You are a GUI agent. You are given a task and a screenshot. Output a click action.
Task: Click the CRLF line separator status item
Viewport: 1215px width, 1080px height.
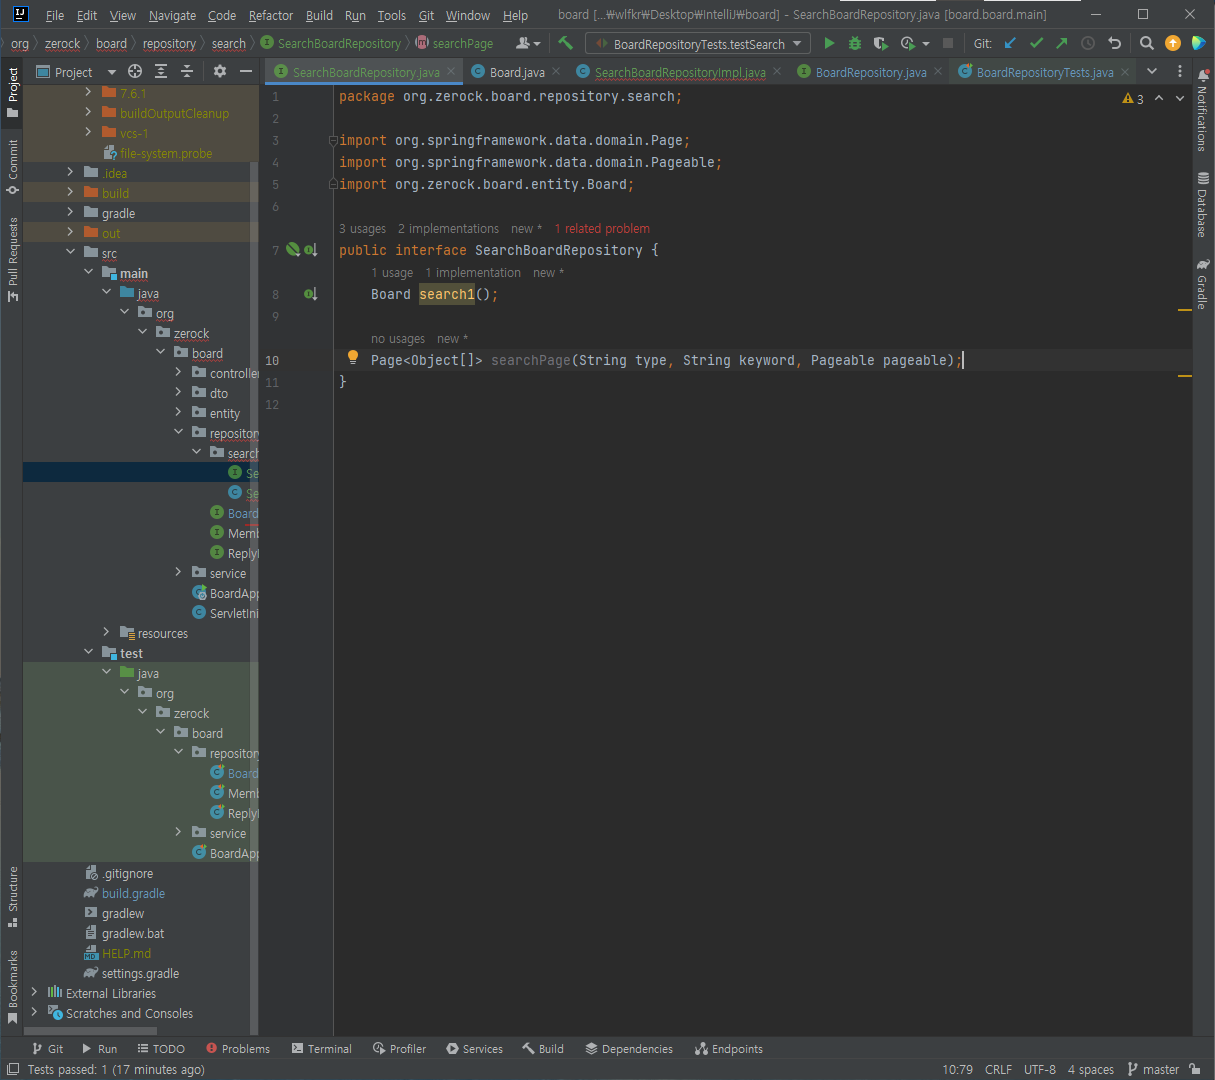(x=998, y=1069)
